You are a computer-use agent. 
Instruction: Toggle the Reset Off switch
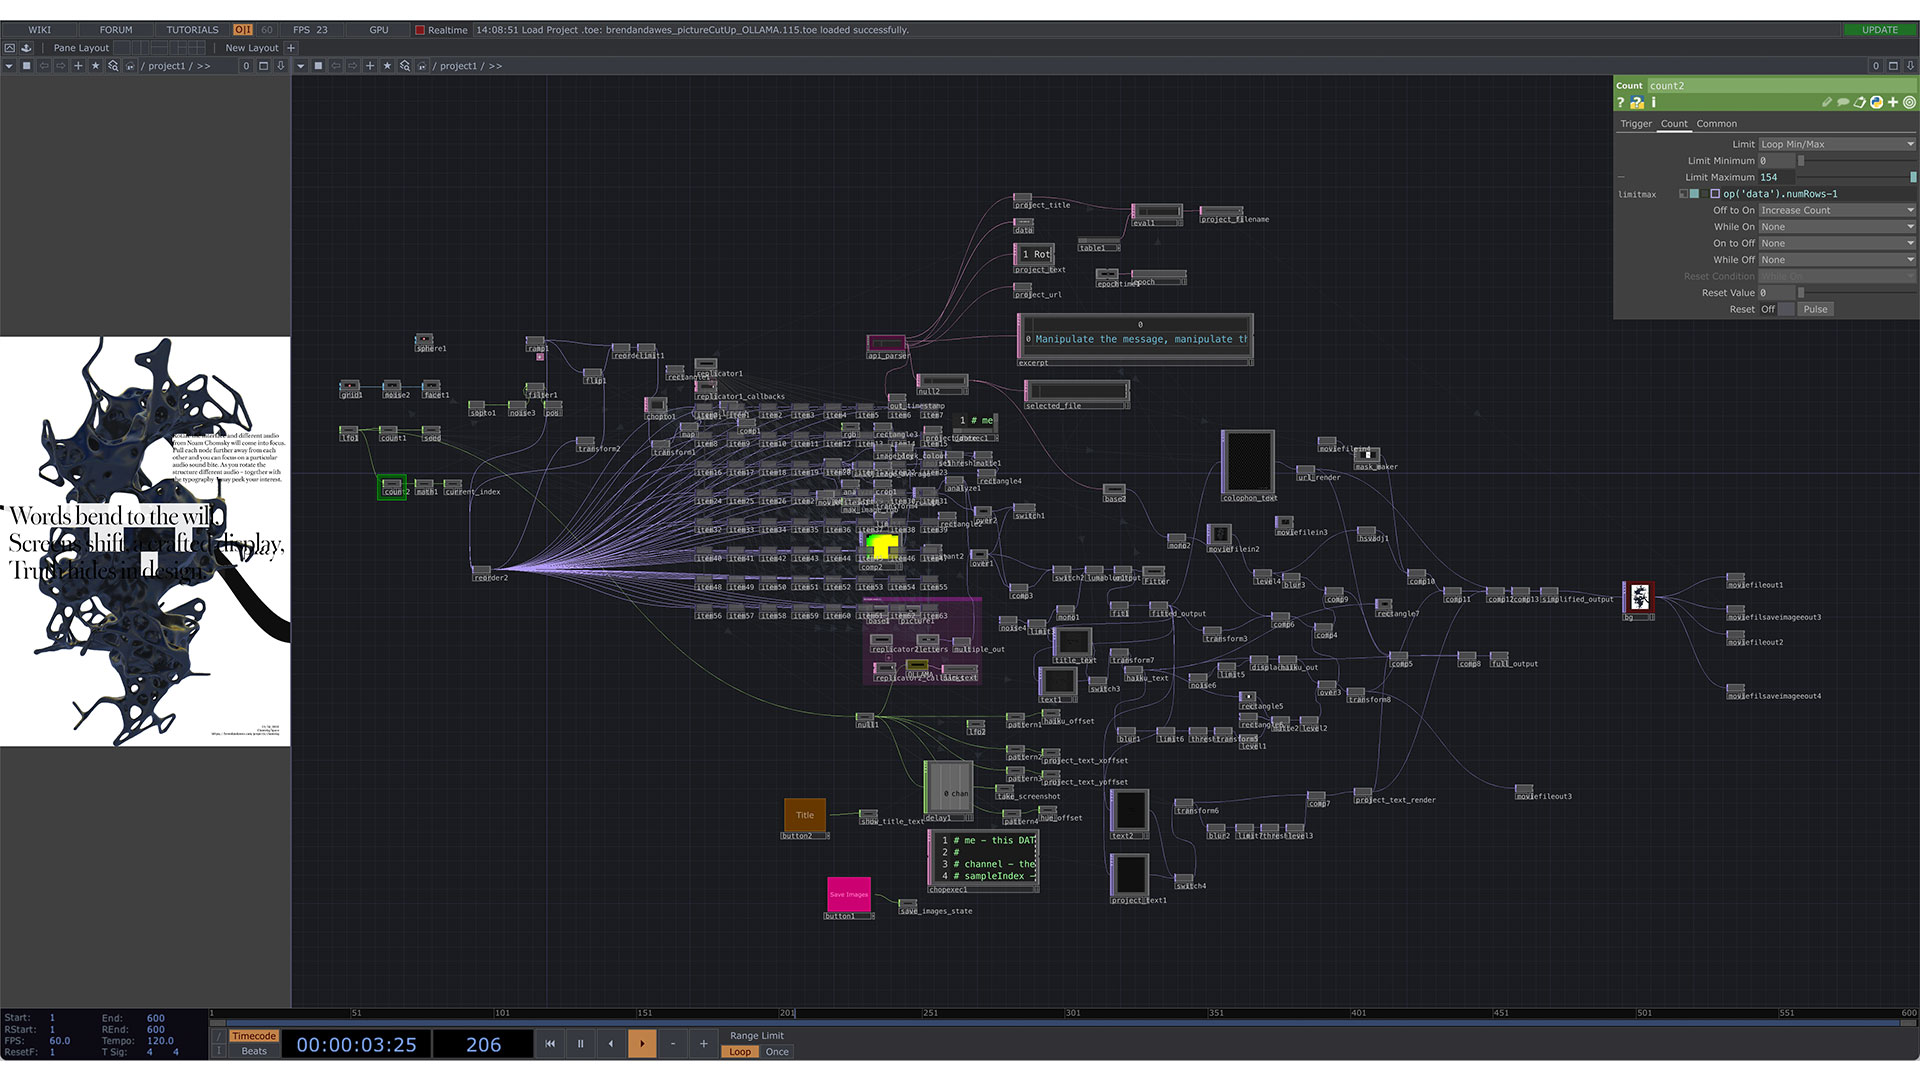[1777, 309]
